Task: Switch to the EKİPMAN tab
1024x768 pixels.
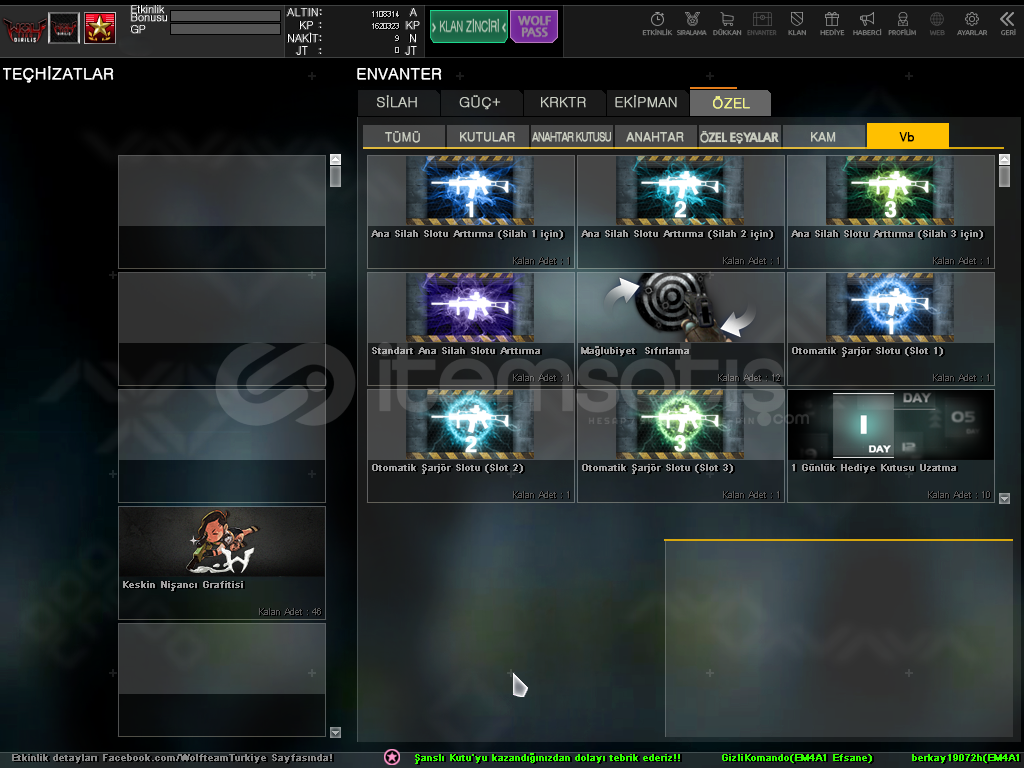Action: pos(646,103)
